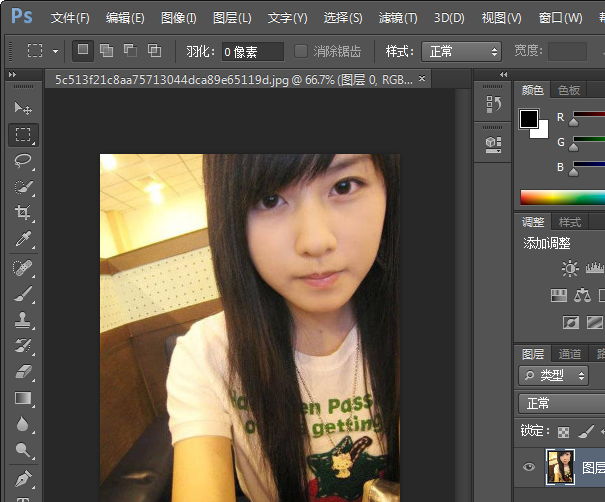
Task: Select the Brush tool
Action: pos(23,294)
